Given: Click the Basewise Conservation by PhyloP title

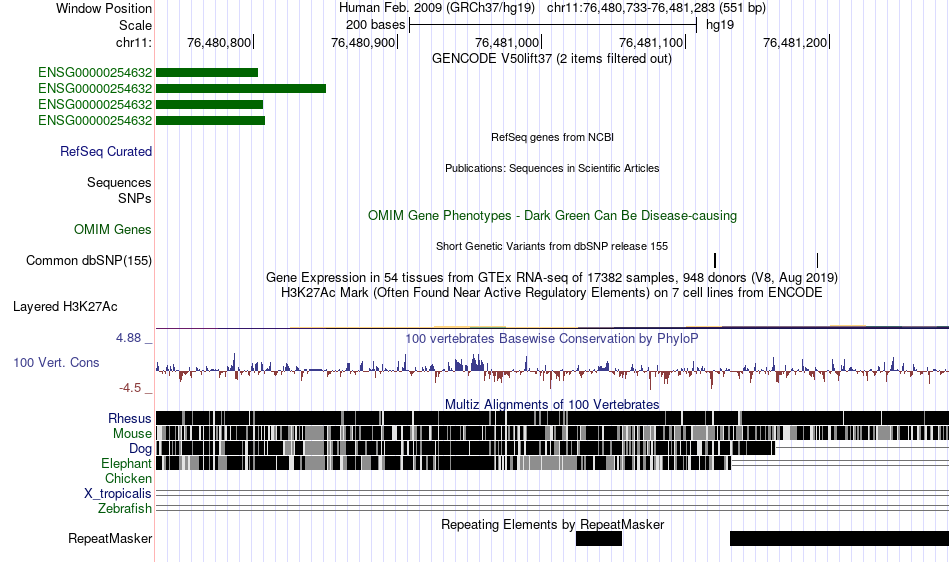Looking at the screenshot, I should 552,339.
